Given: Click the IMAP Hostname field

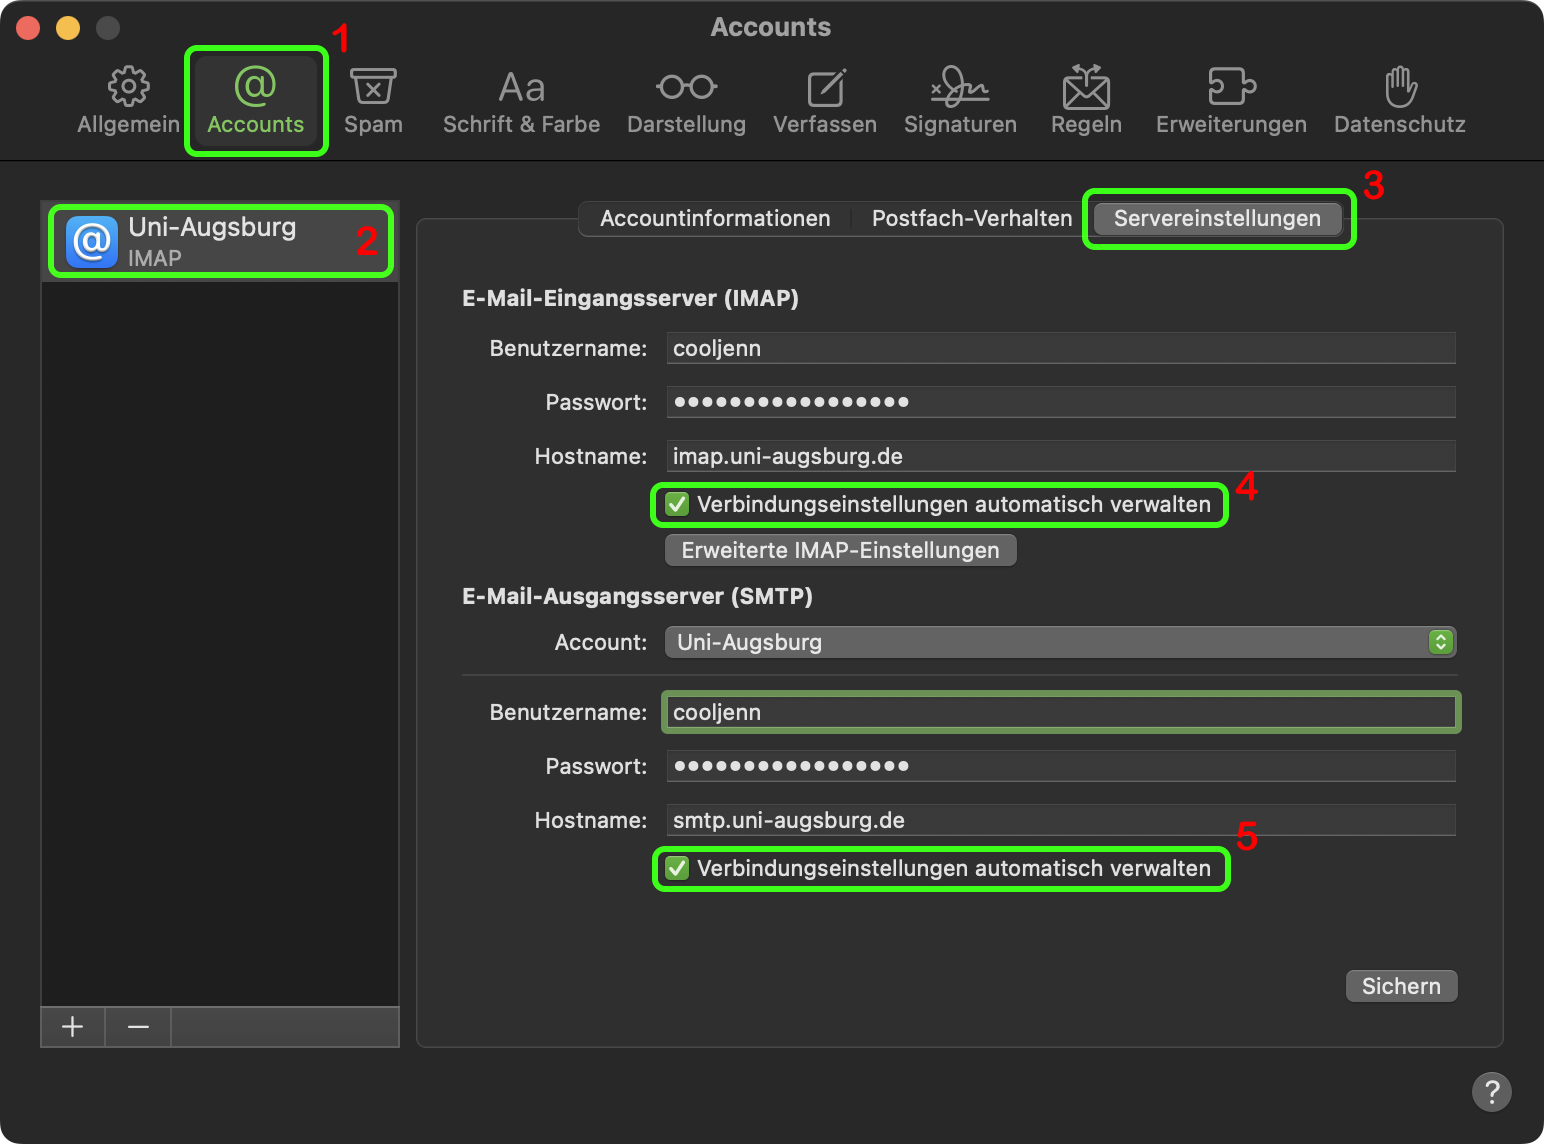Looking at the screenshot, I should pos(1060,457).
